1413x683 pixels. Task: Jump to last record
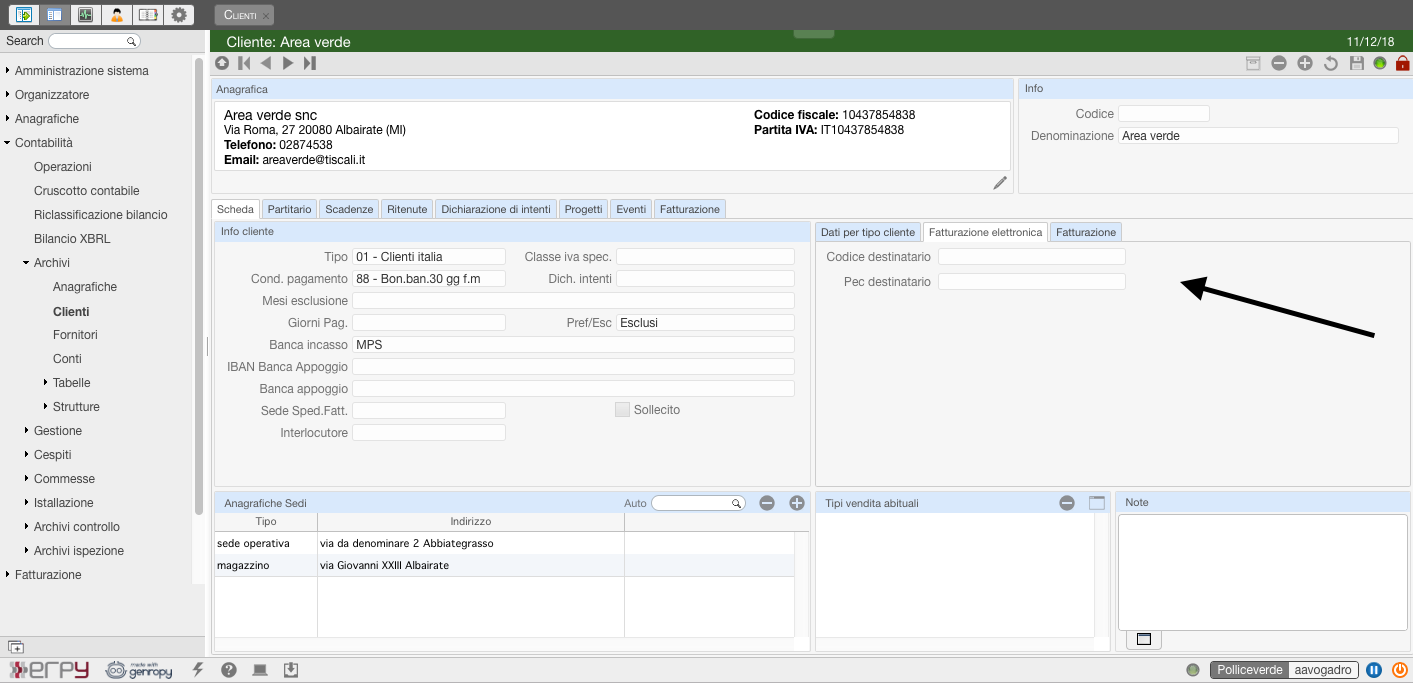(x=310, y=63)
